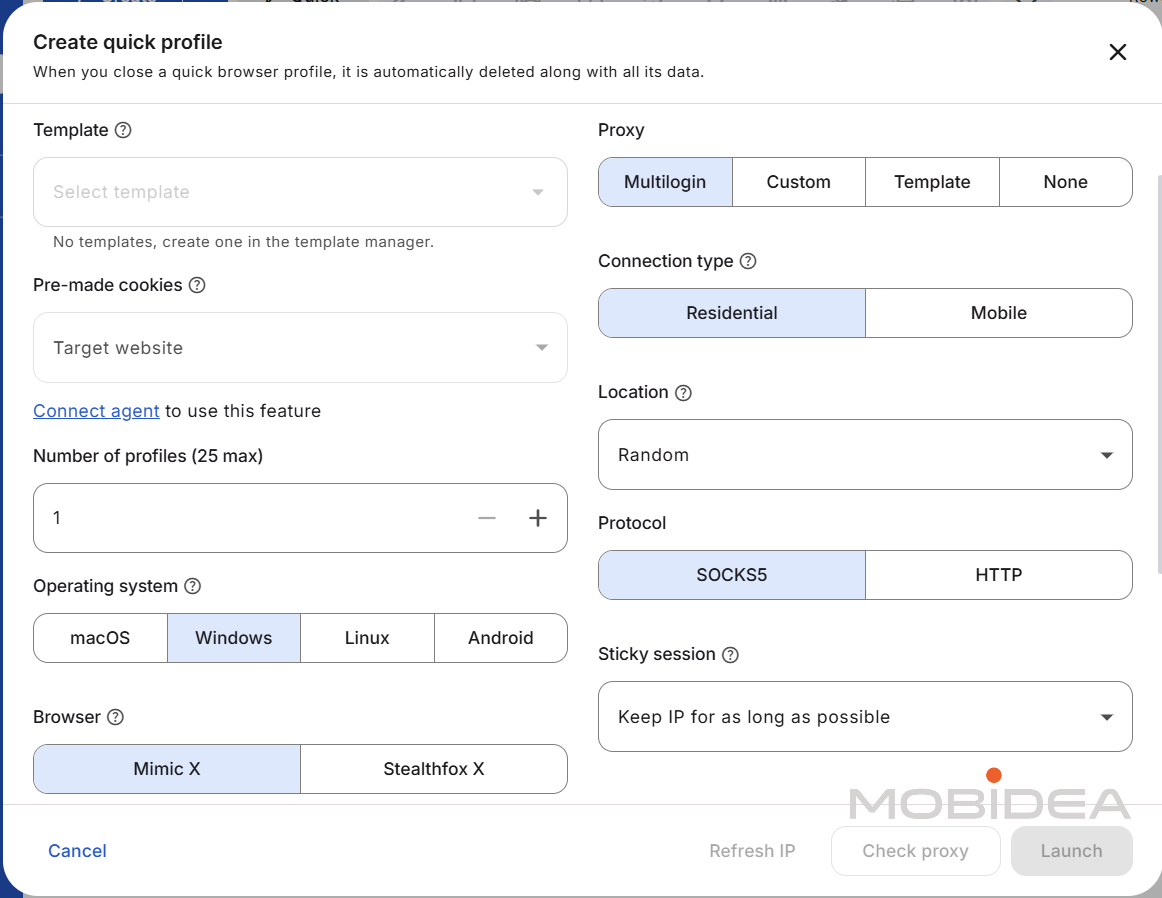Viewport: 1162px width, 898px height.
Task: Click the Connection type help icon
Action: tap(748, 261)
